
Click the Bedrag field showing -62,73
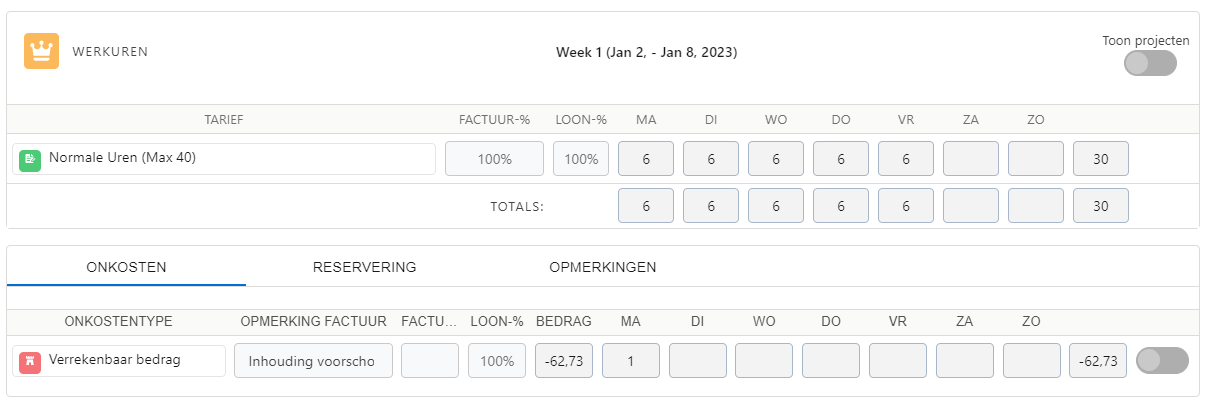pos(564,361)
